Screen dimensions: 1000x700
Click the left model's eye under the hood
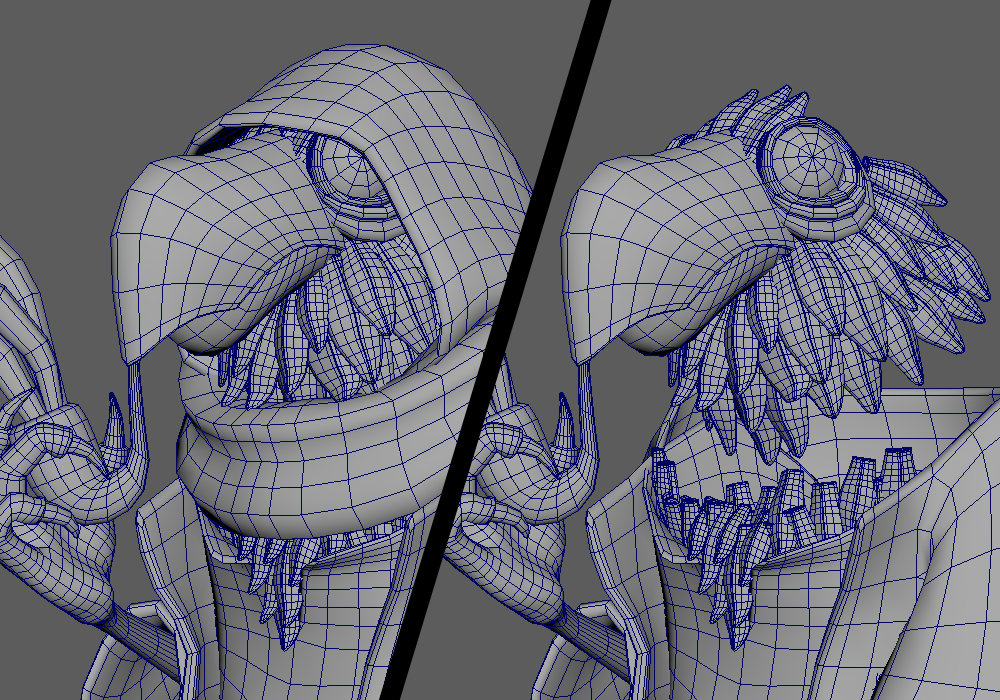[x=352, y=172]
